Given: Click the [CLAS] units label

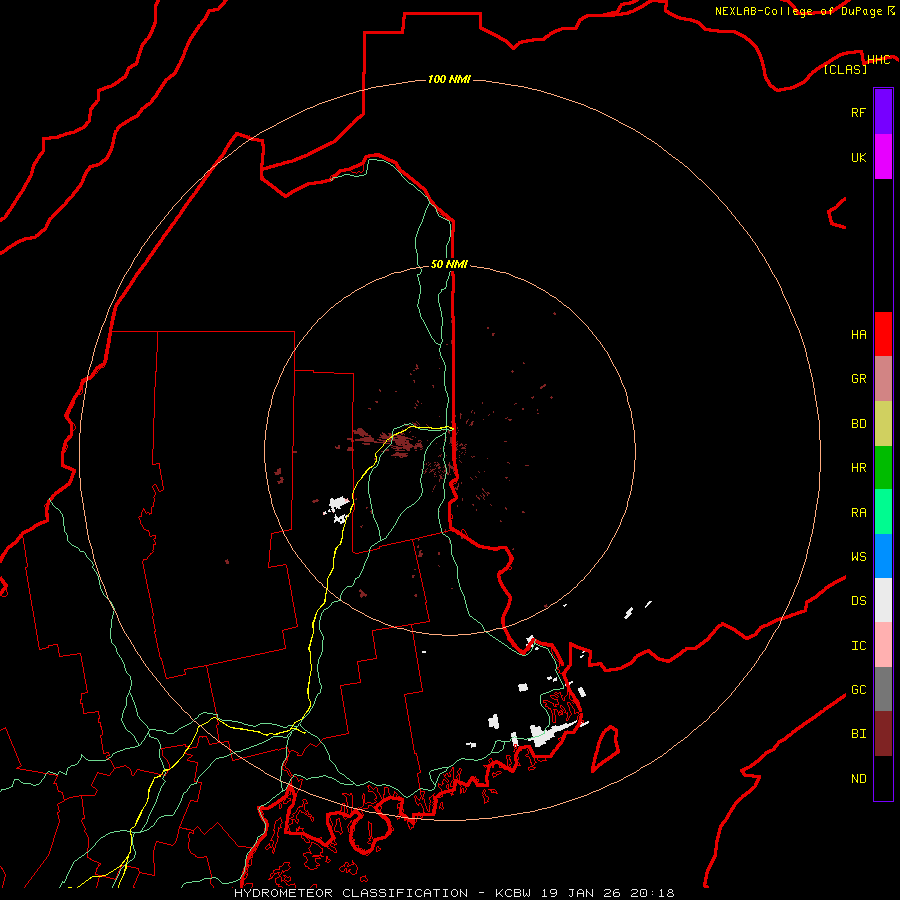Looking at the screenshot, I should (845, 70).
